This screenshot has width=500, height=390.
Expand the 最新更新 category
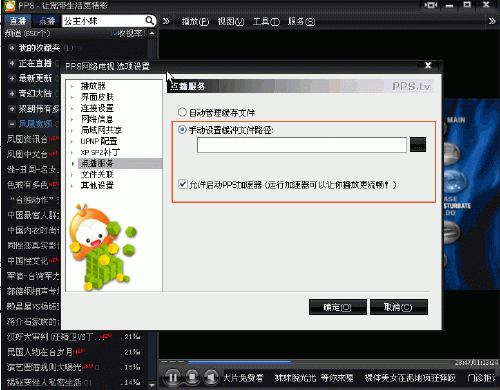(x=12, y=78)
